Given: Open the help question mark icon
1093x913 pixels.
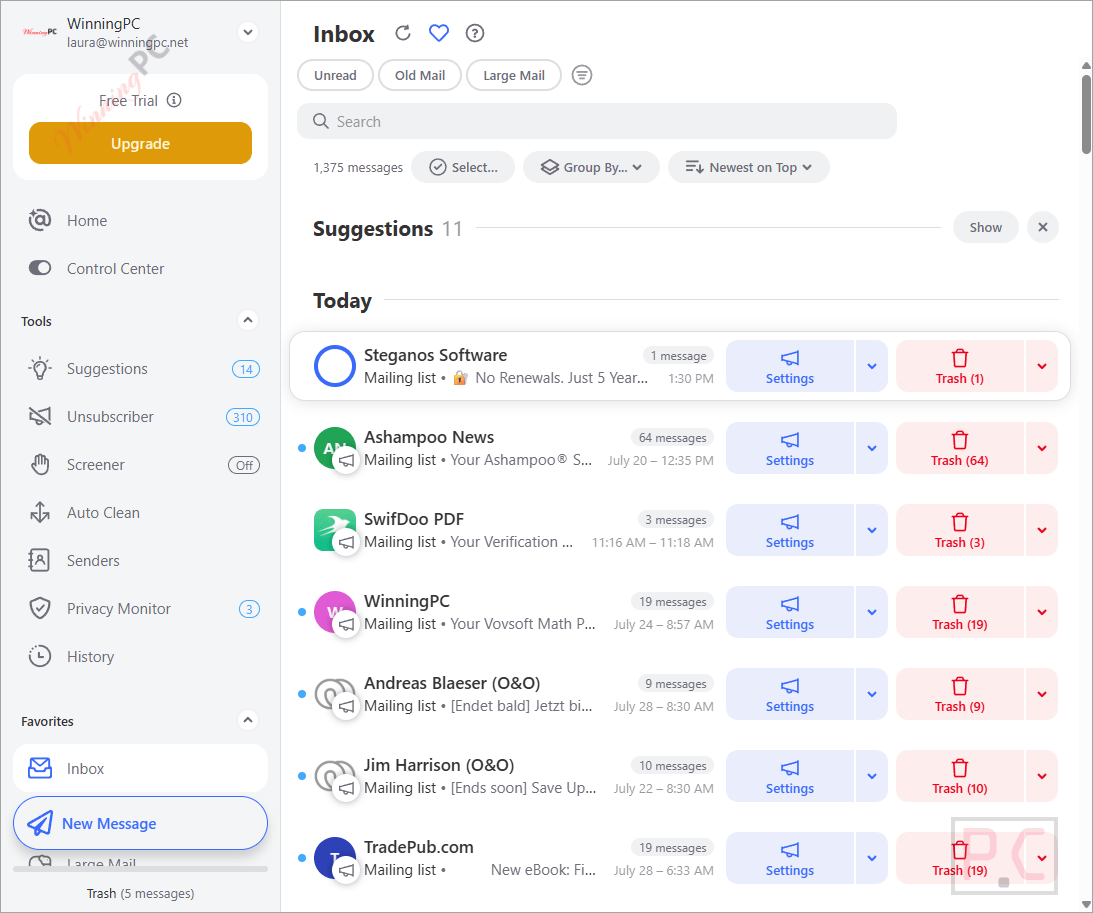Looking at the screenshot, I should (x=475, y=33).
